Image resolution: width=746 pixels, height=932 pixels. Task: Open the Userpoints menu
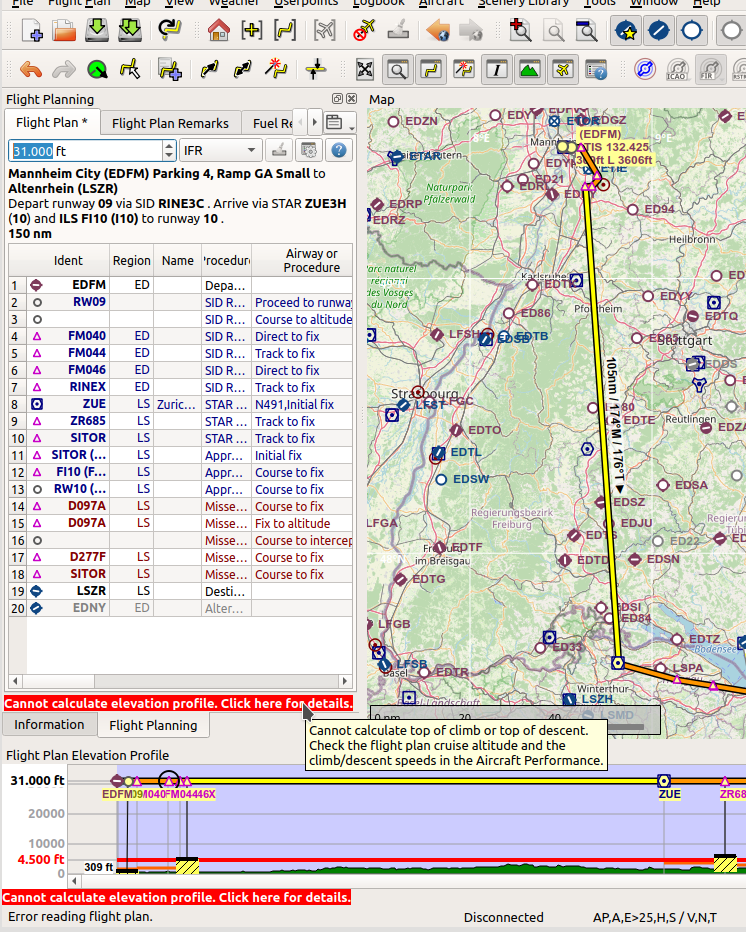click(x=306, y=3)
